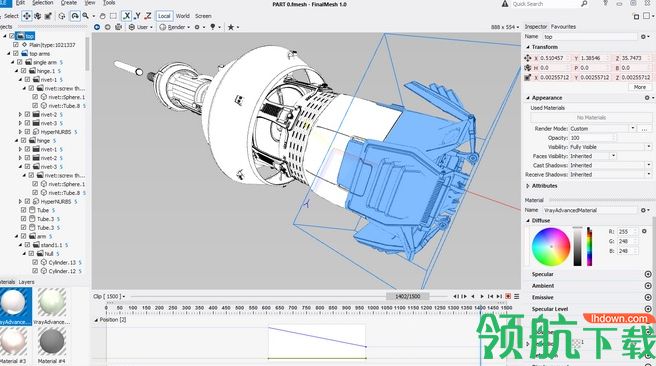Image resolution: width=656 pixels, height=366 pixels.
Task: Click the grayscale brightness strip
Action: tap(577, 246)
